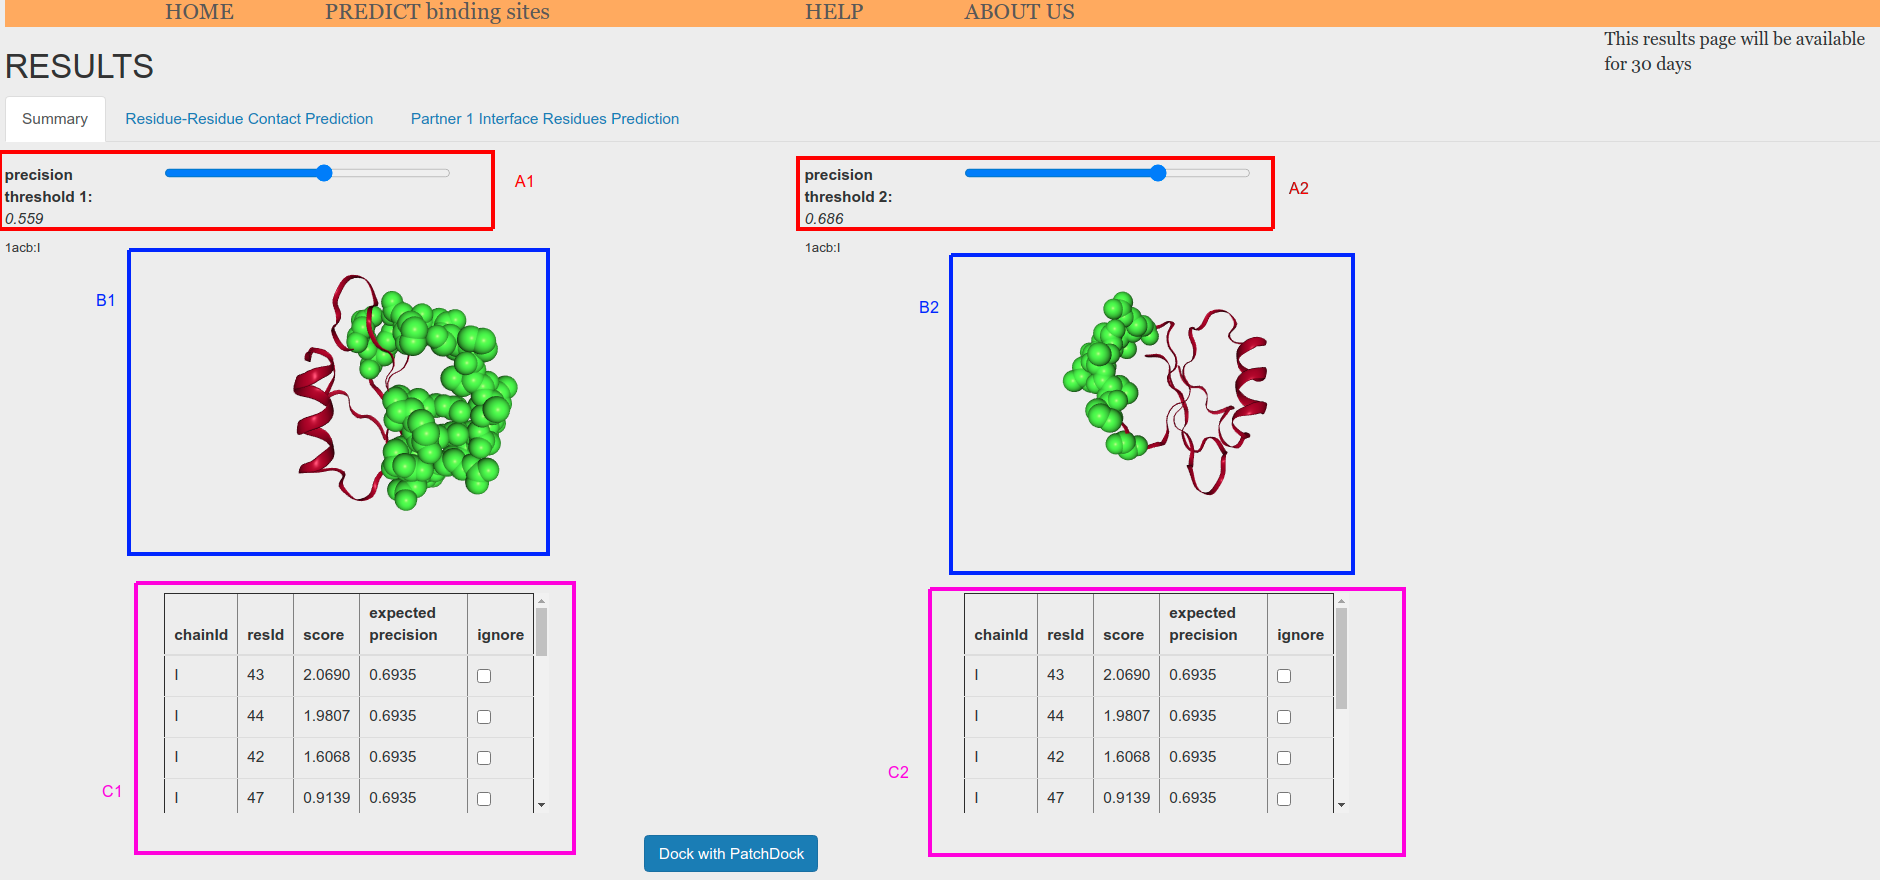The image size is (1880, 880).
Task: Click score 2.0690 in left table
Action: [326, 675]
